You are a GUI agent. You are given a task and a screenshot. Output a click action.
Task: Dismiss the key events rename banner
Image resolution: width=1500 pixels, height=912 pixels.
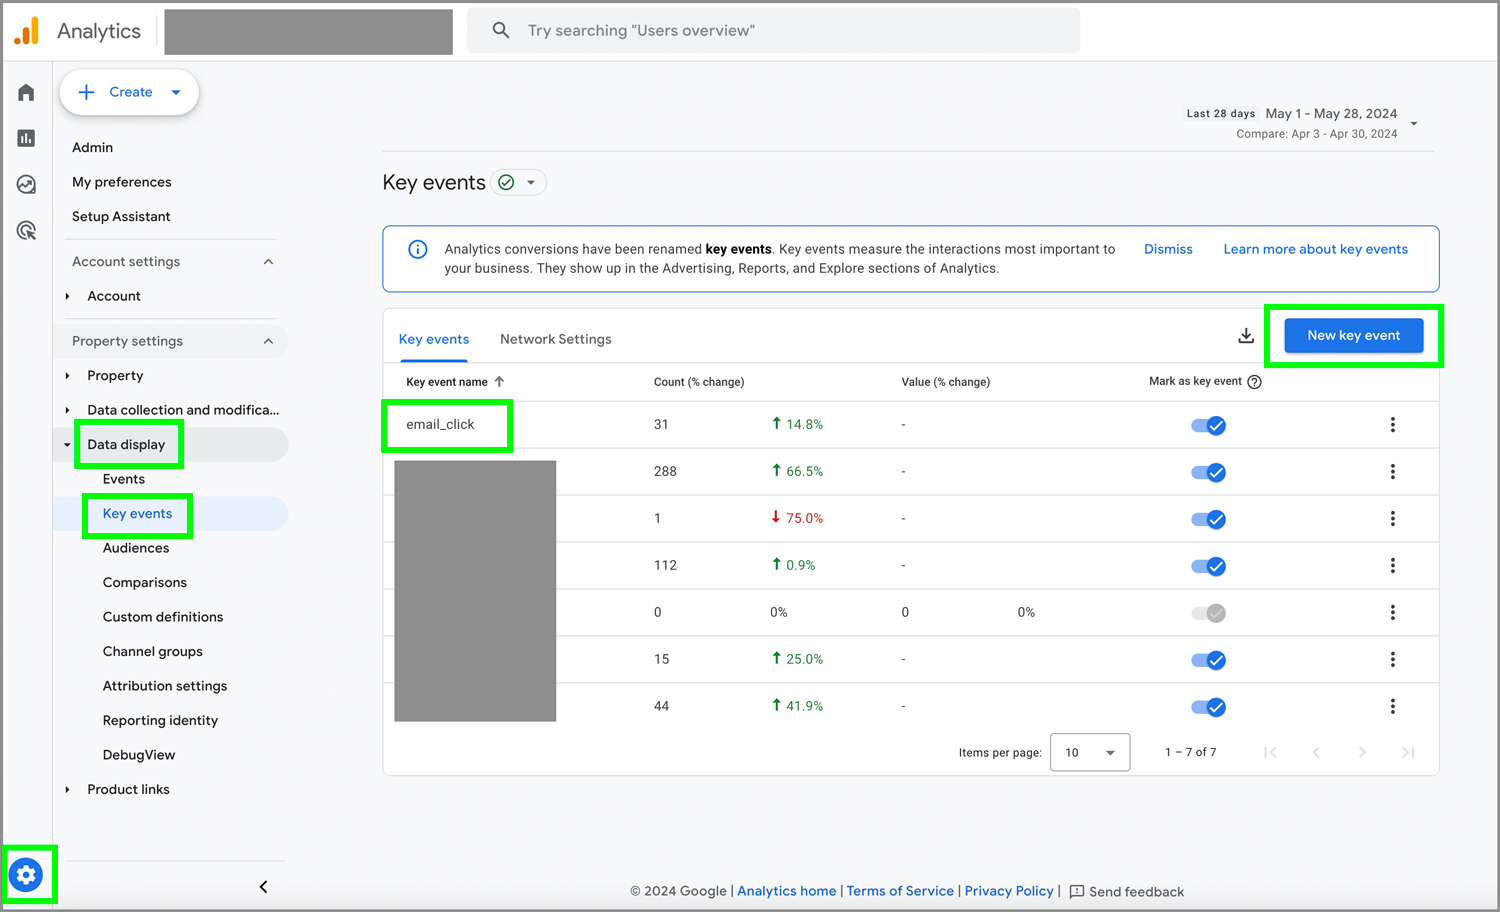[1168, 249]
